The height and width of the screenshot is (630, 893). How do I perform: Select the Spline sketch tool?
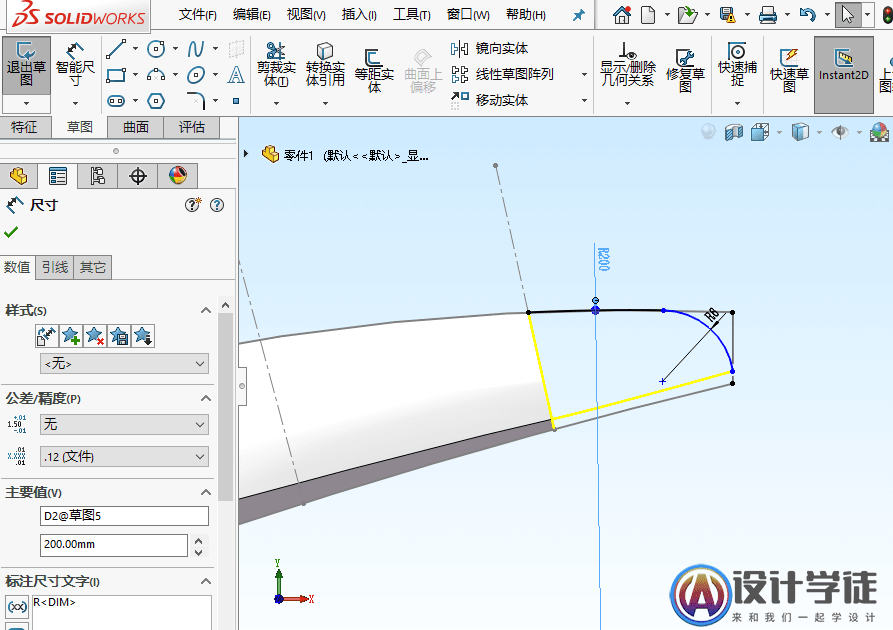click(196, 49)
